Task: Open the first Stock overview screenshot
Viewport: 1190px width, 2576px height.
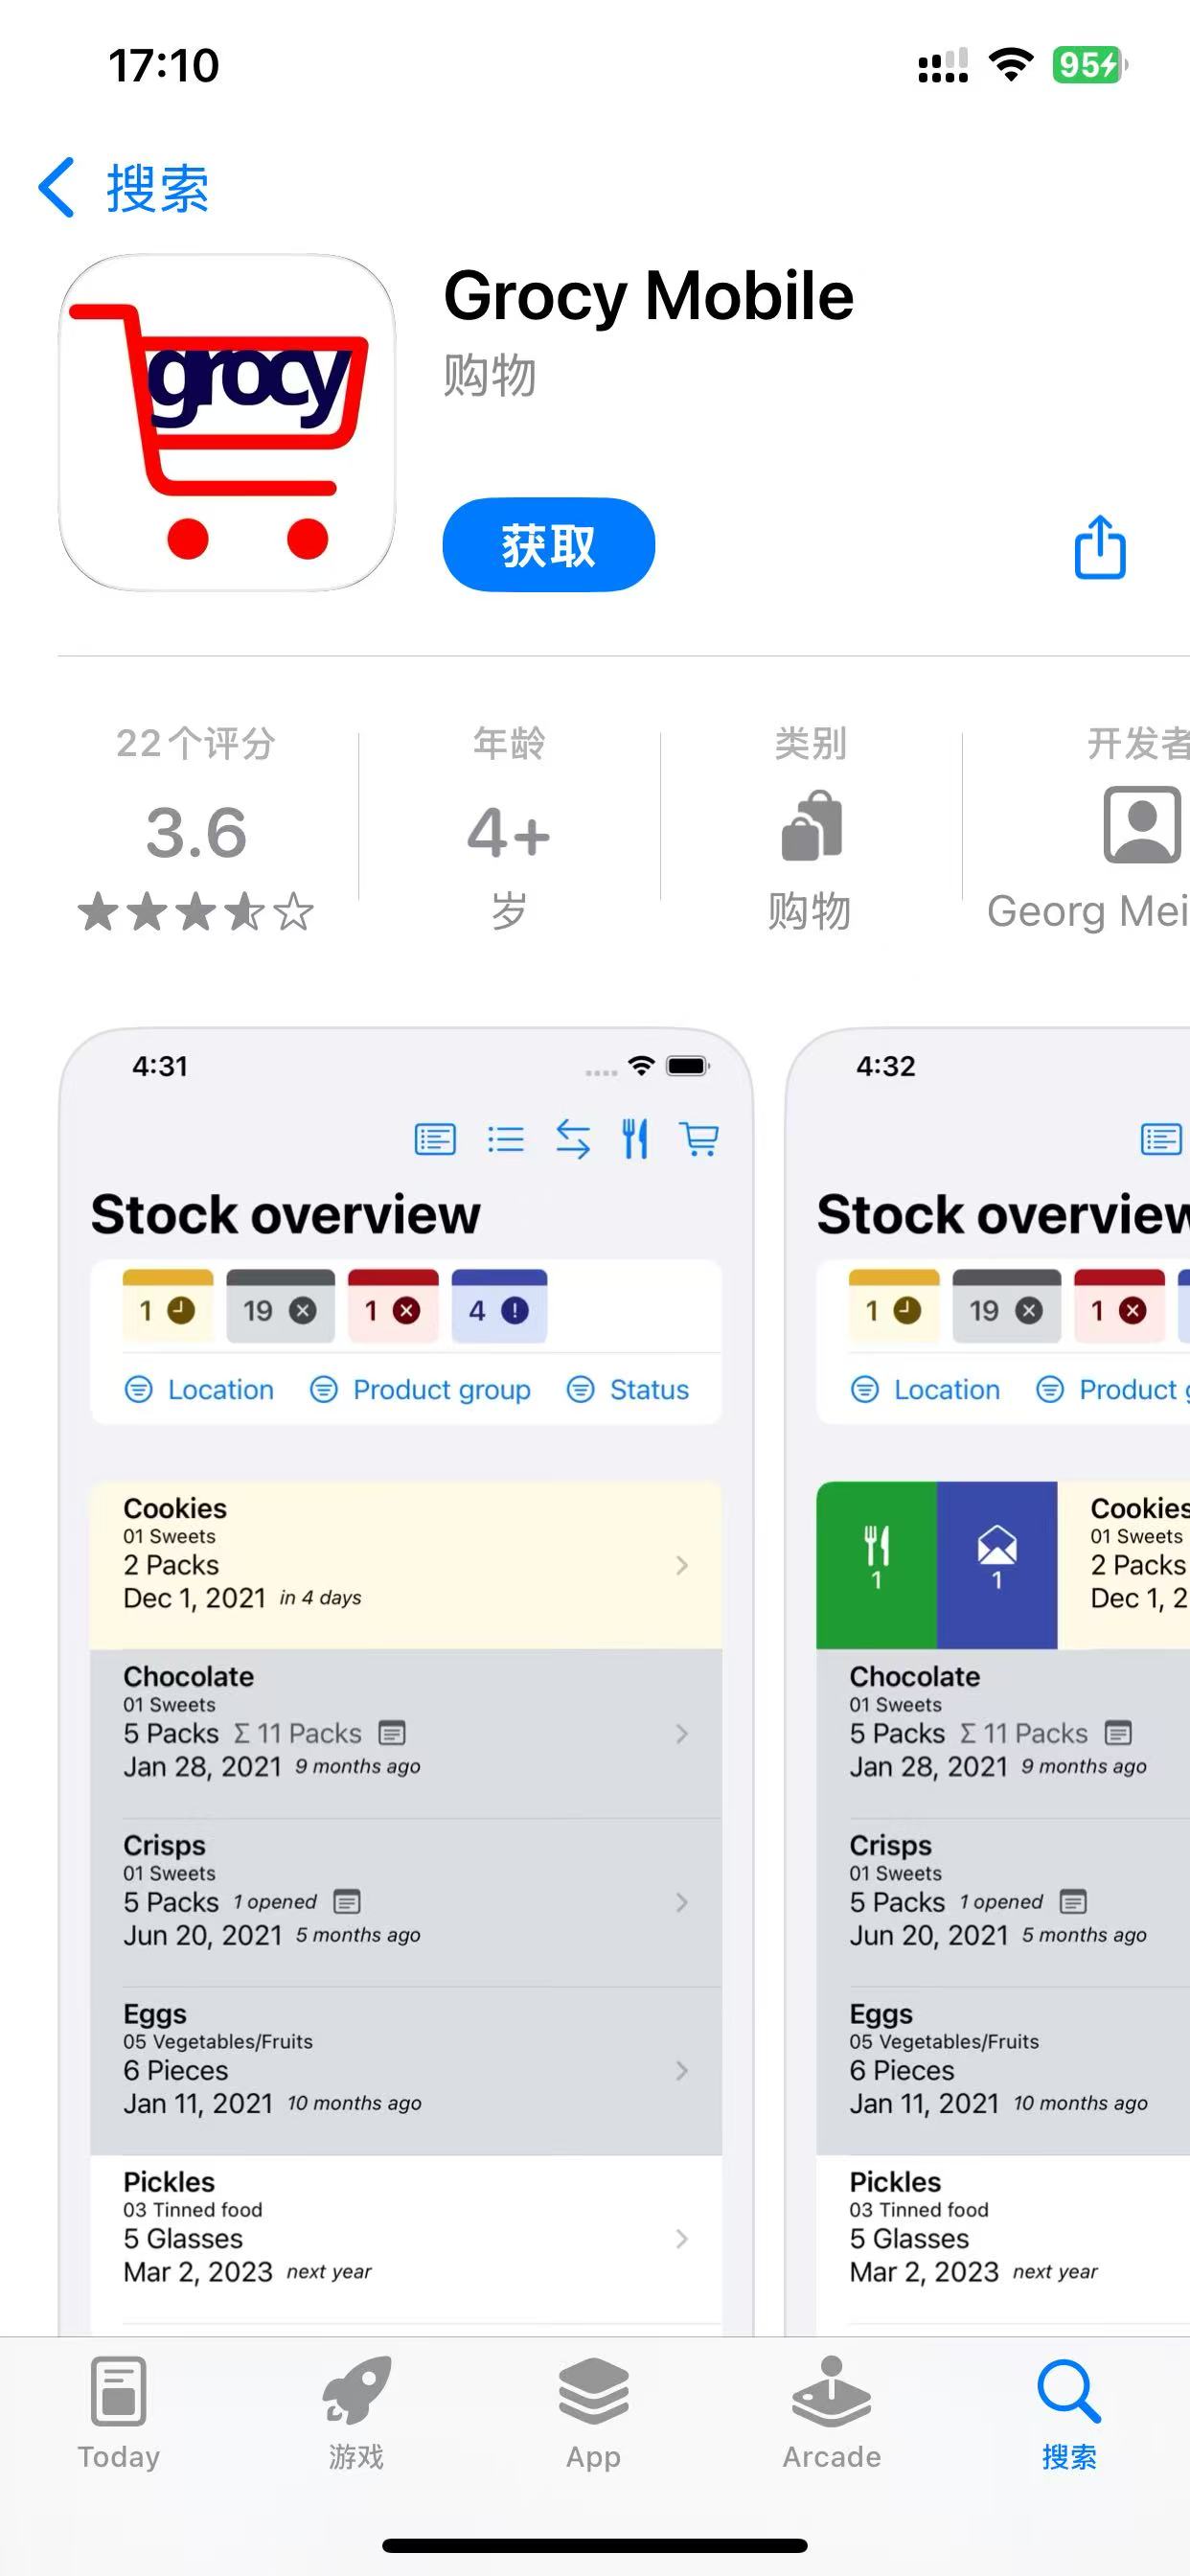Action: pyautogui.click(x=406, y=1682)
